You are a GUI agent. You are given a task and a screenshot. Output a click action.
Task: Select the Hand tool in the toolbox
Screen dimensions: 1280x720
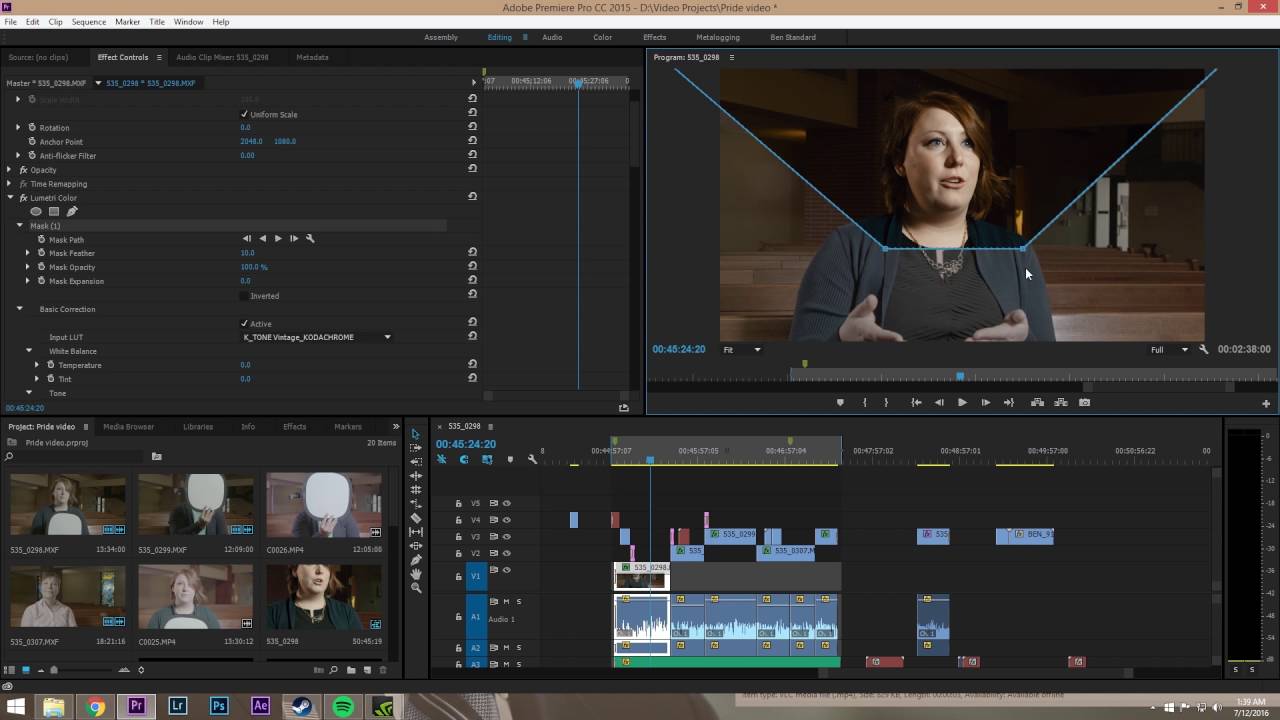416,574
